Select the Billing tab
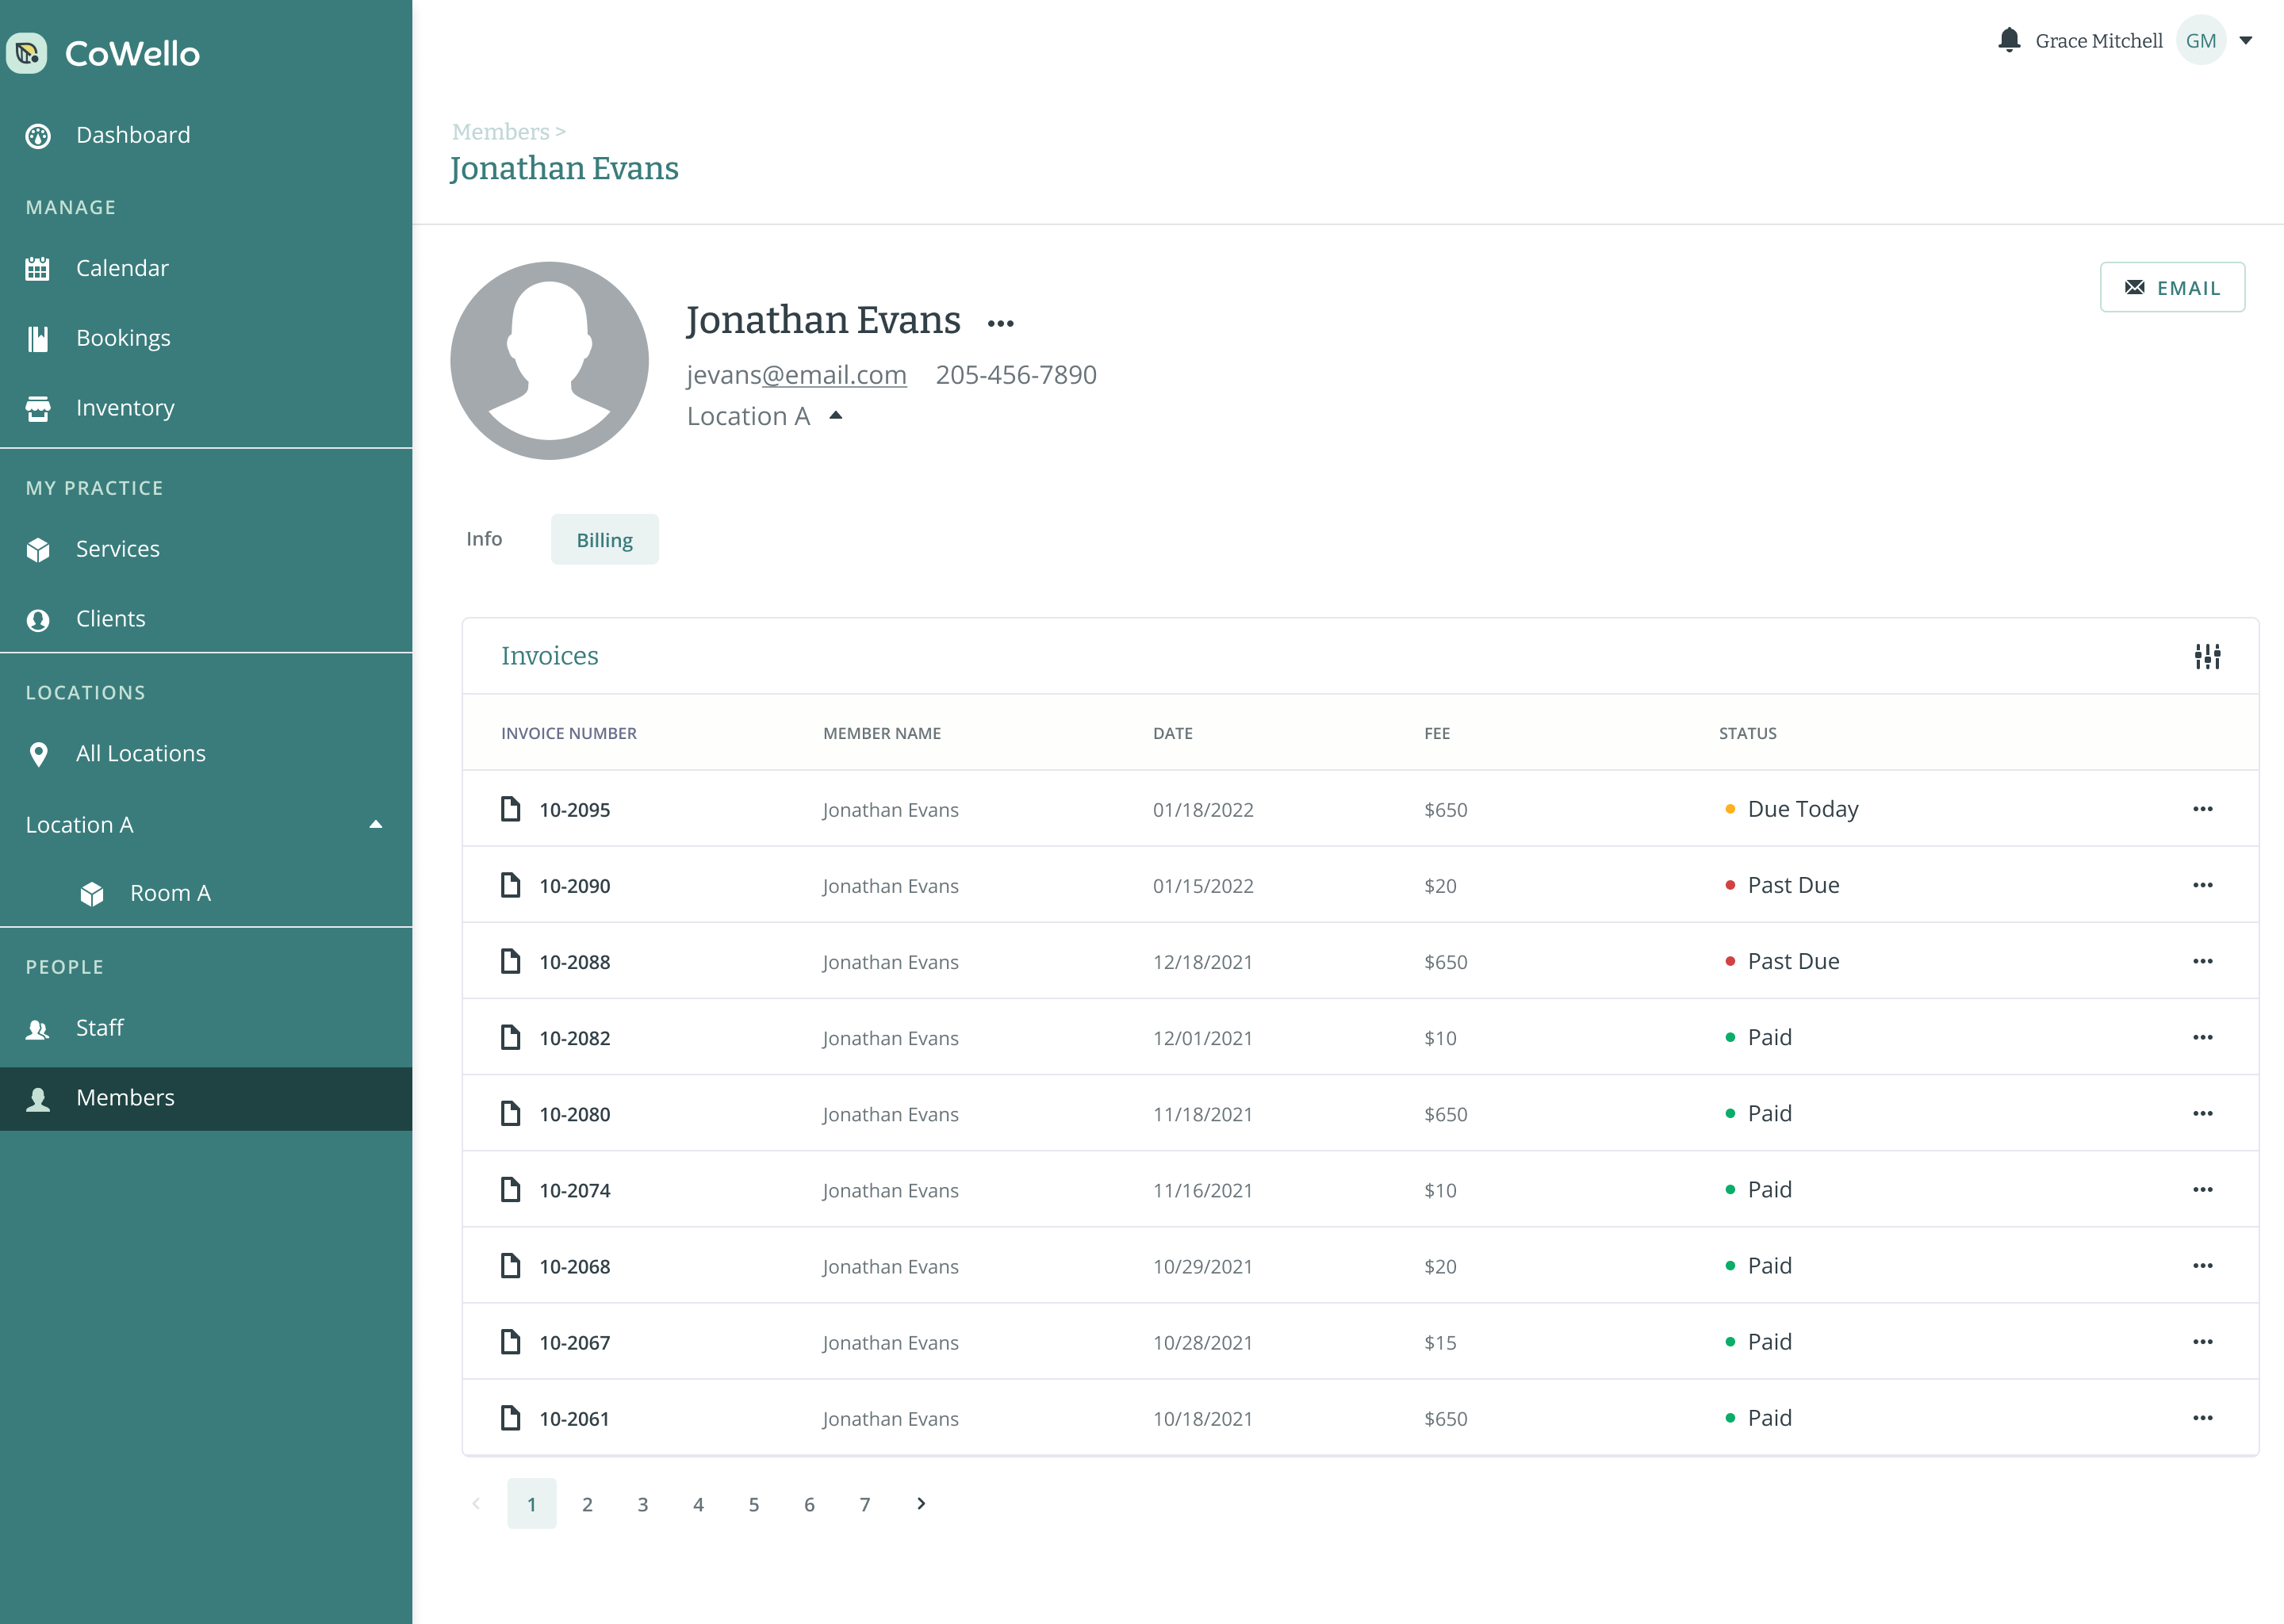 [604, 540]
